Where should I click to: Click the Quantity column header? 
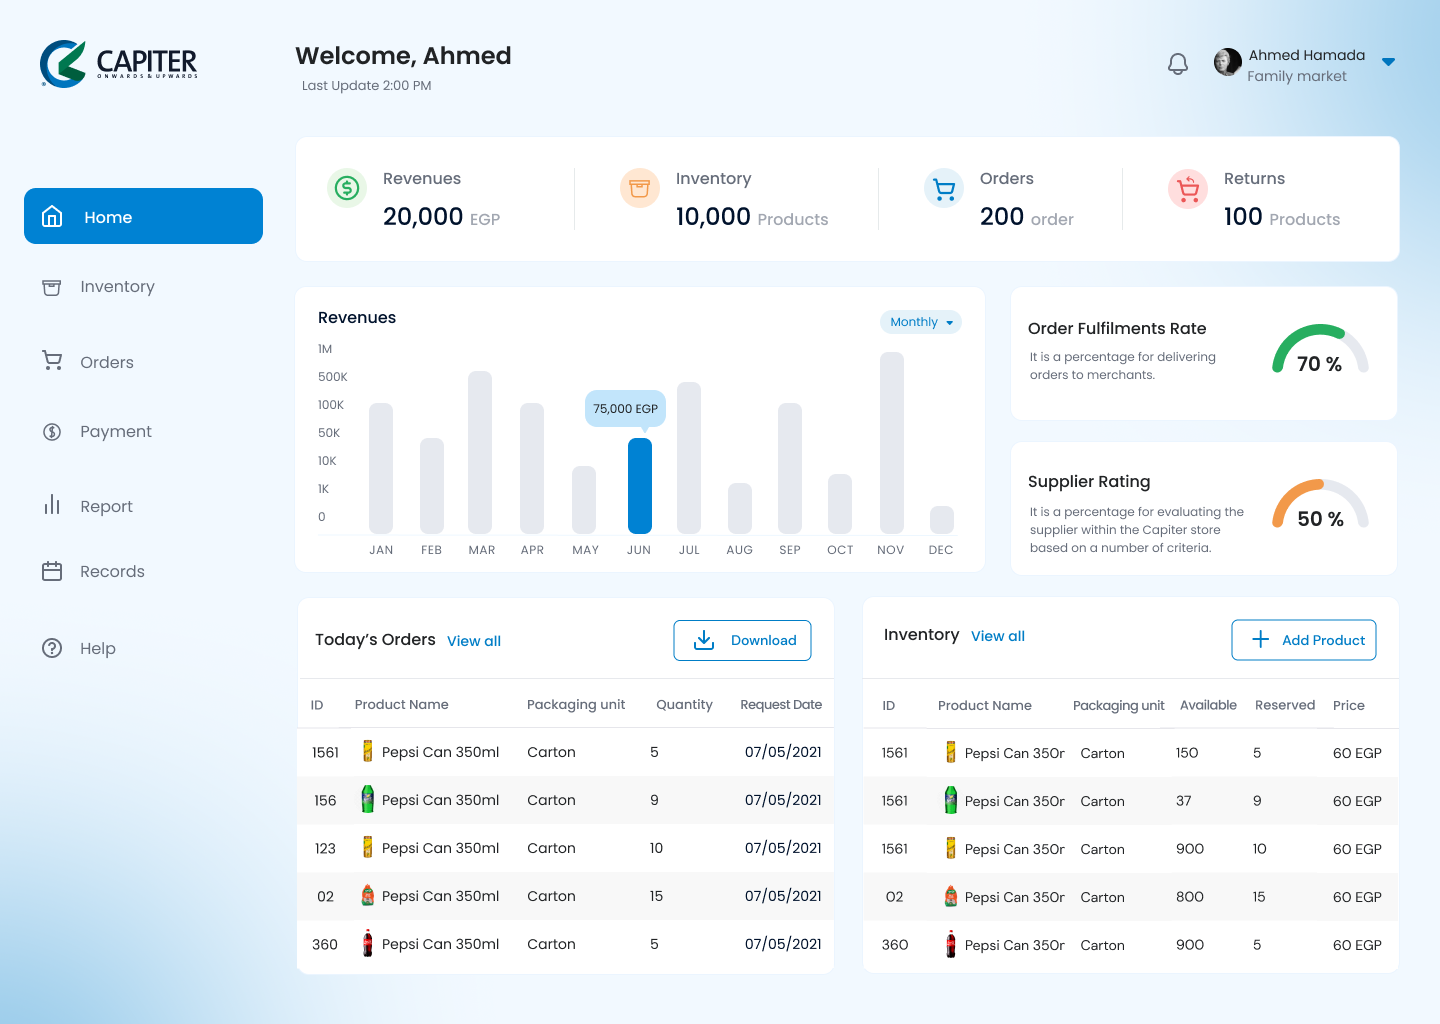(x=684, y=705)
